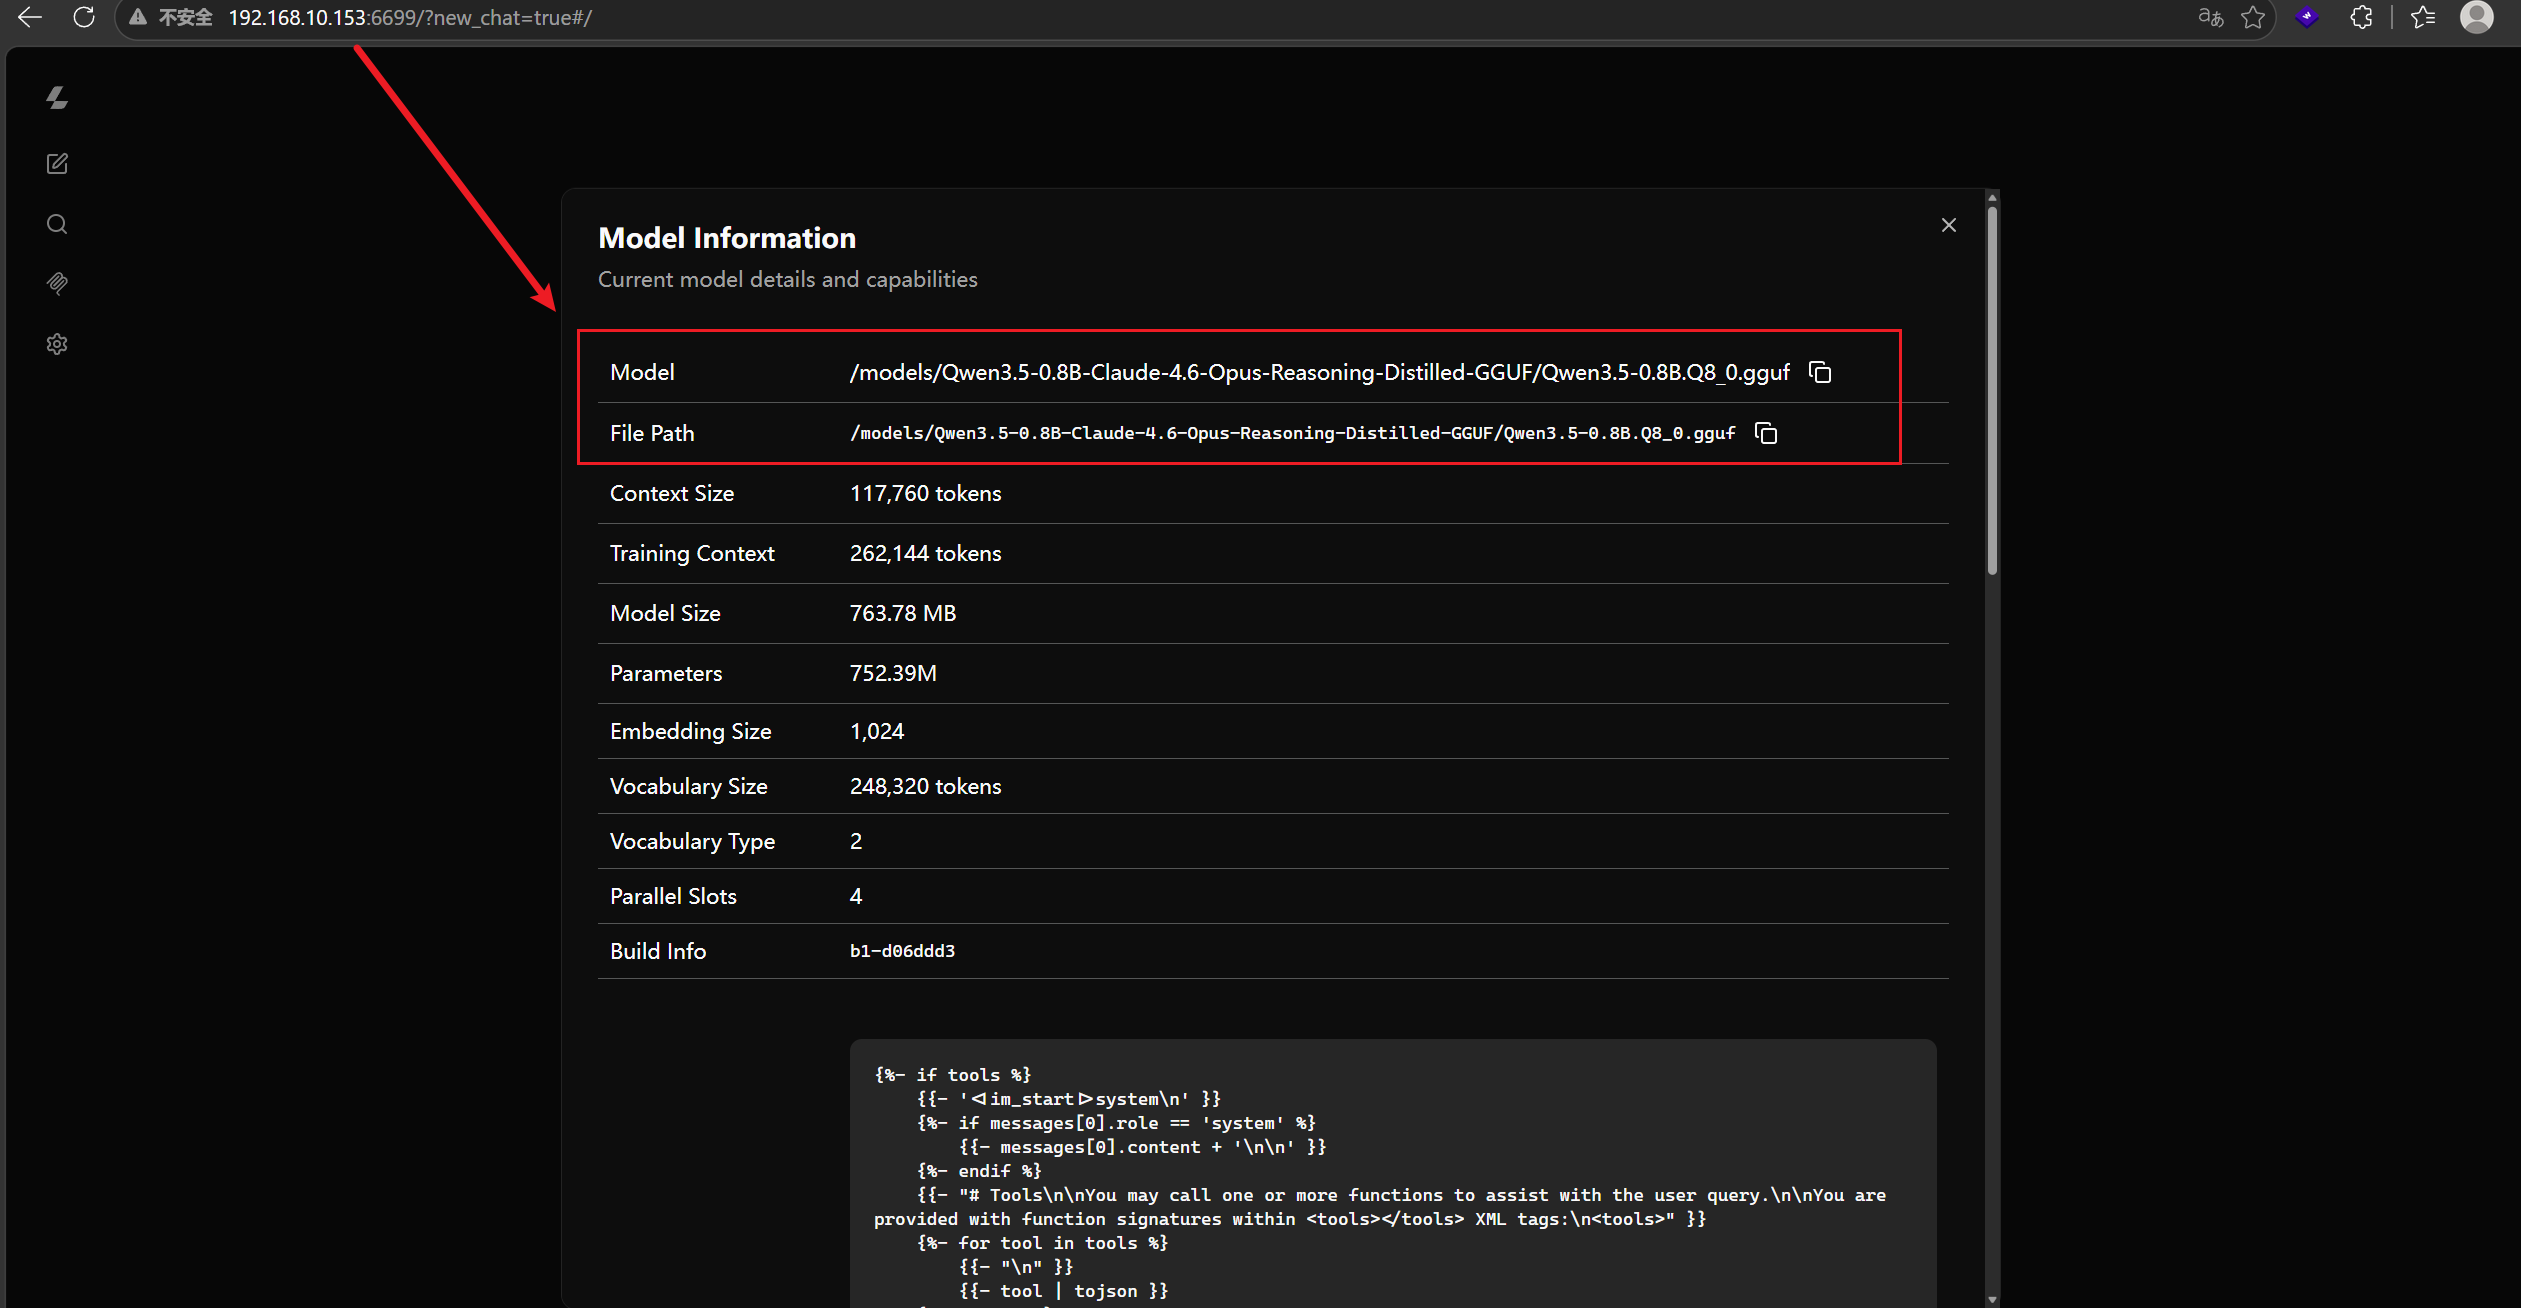Viewport: 2521px width, 1308px height.
Task: Click the Parallel Slots value '4'
Action: coord(856,896)
